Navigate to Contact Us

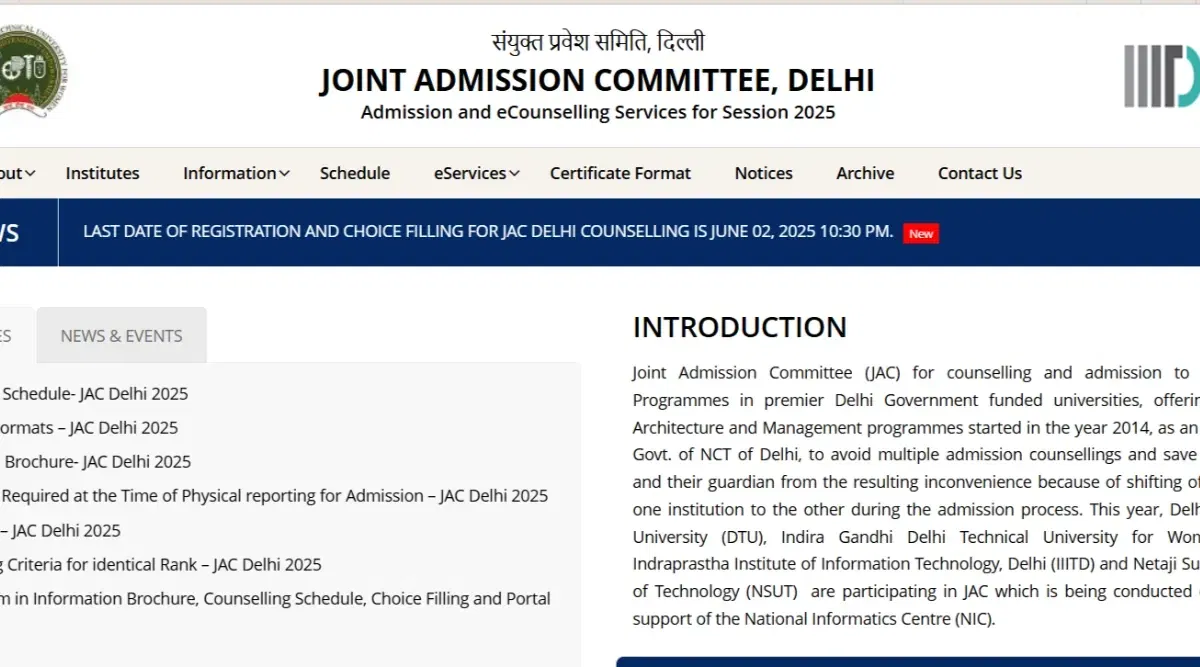point(979,173)
